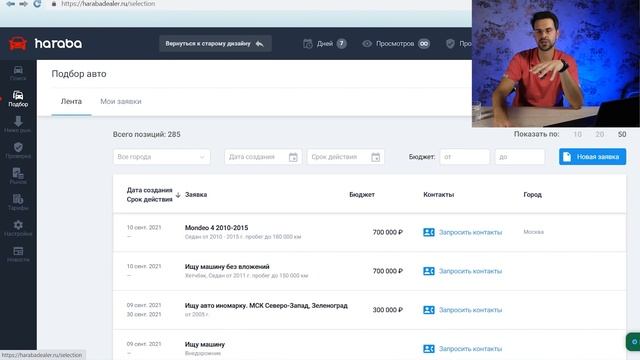Show 20 positions per page
640x360 pixels.
[x=600, y=134]
